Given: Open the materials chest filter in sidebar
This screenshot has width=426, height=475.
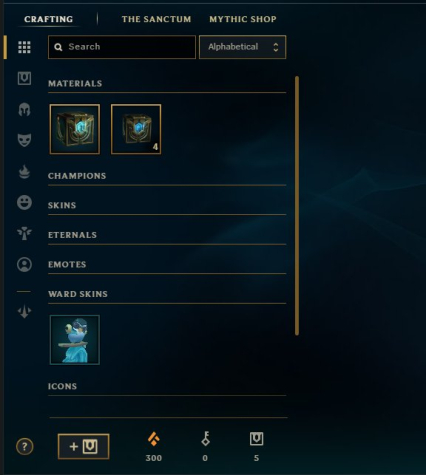Looking at the screenshot, I should click(24, 79).
